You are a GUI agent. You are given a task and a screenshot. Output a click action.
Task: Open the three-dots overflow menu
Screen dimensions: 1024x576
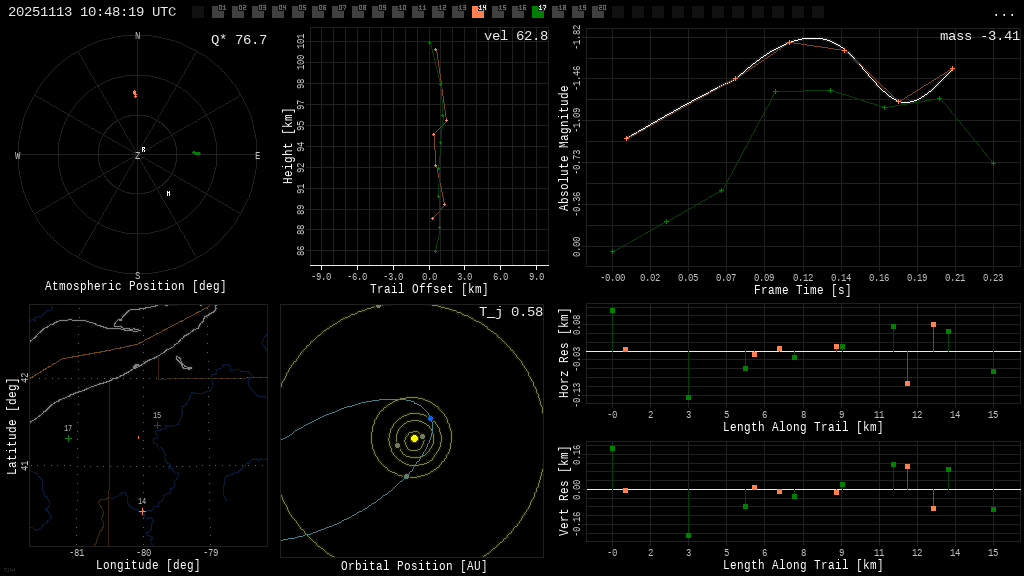(x=1003, y=13)
